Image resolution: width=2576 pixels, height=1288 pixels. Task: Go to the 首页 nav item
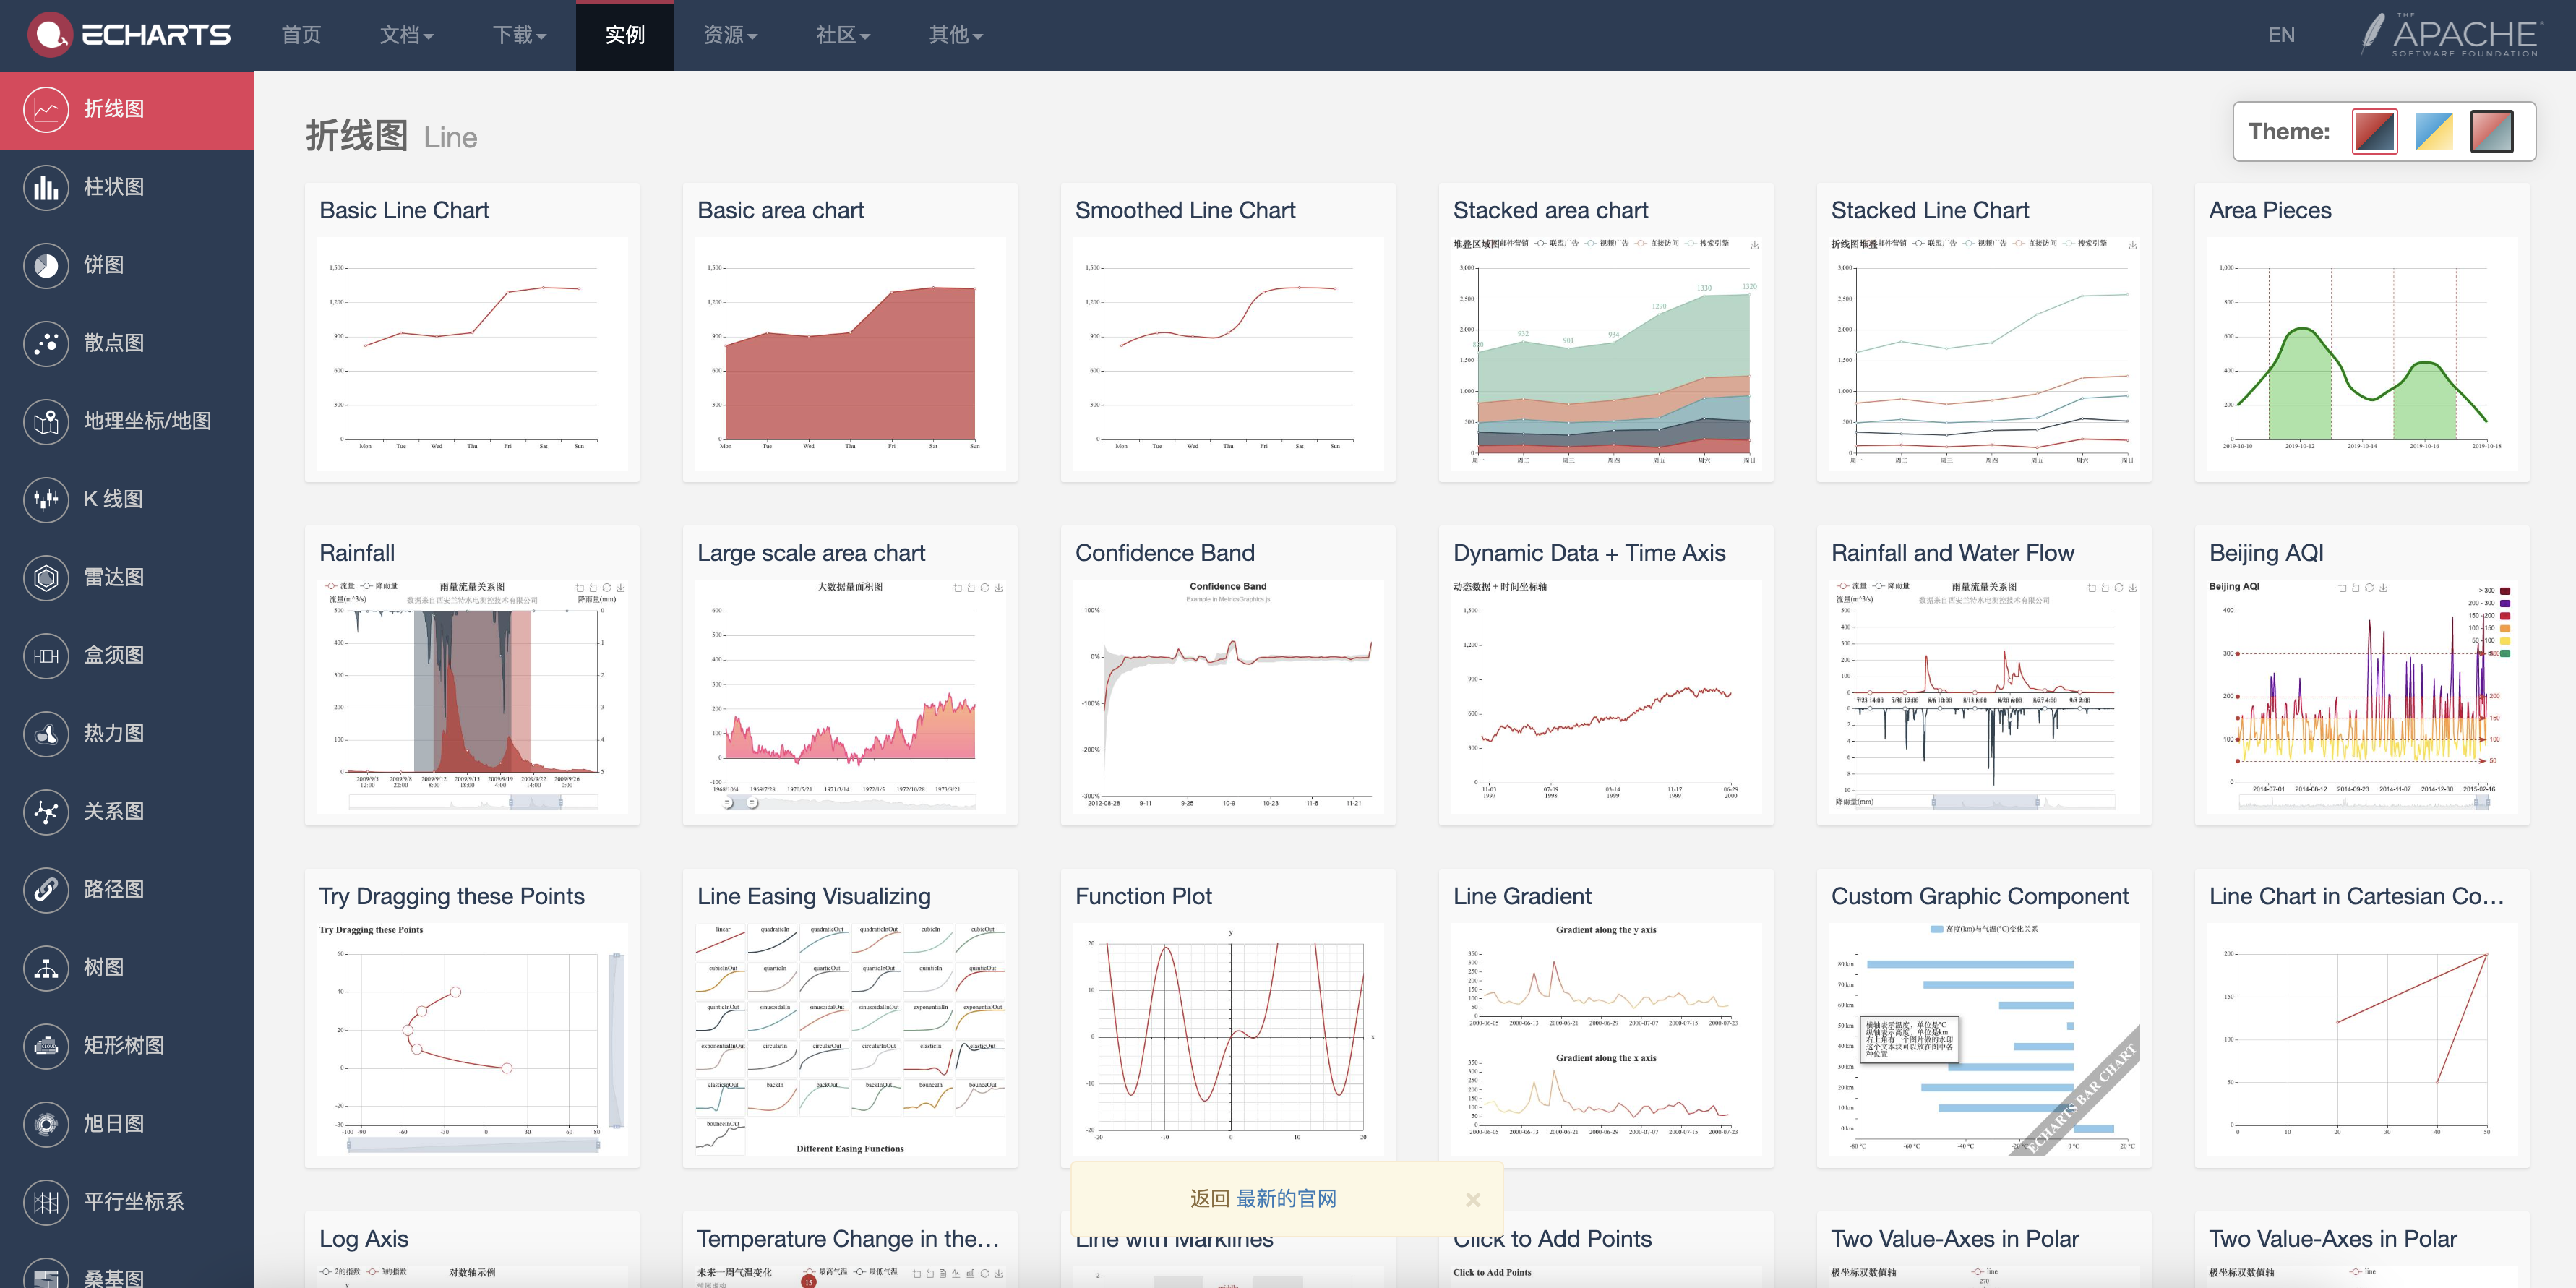301,35
